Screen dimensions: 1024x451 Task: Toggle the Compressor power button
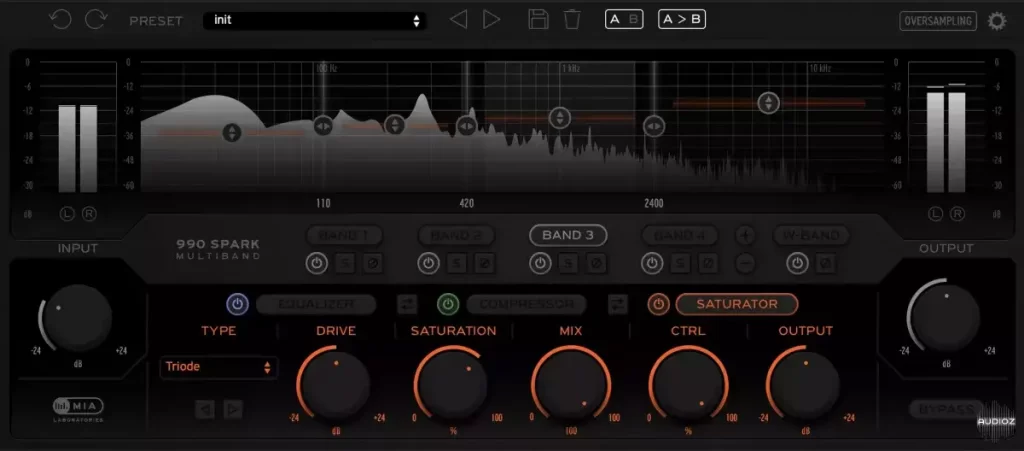[448, 304]
